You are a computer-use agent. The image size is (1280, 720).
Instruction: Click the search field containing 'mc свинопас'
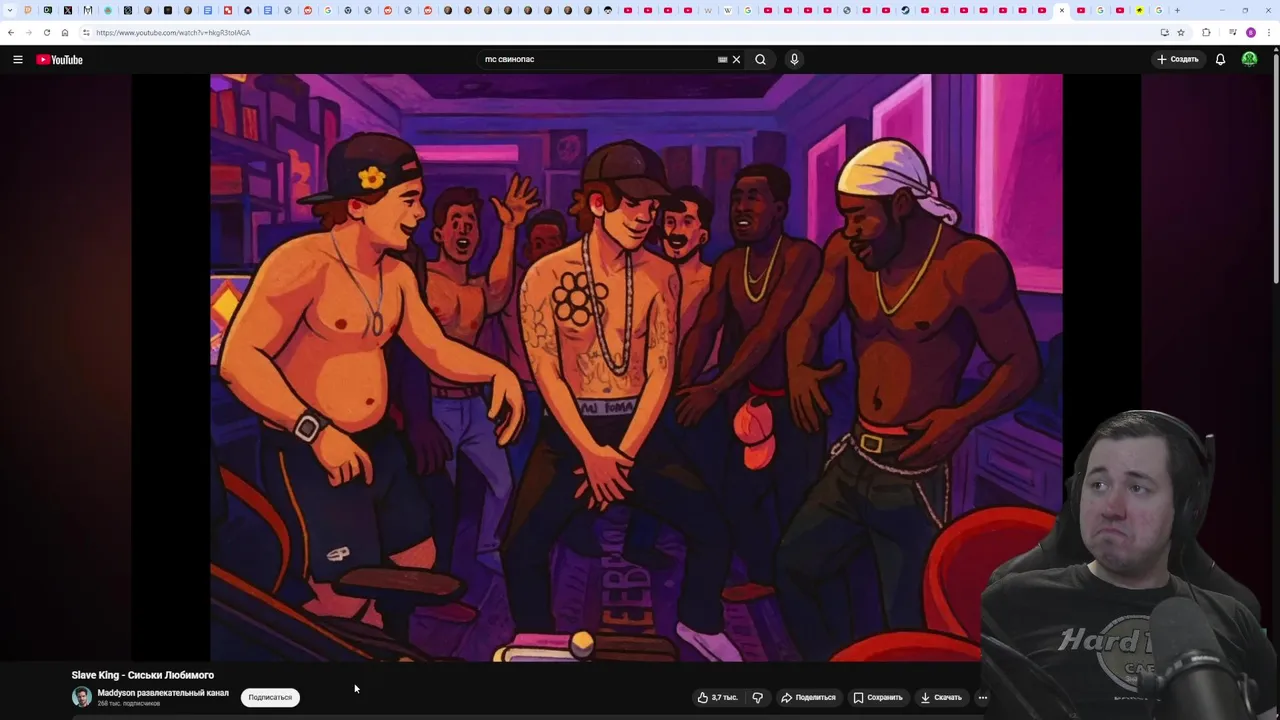click(595, 59)
